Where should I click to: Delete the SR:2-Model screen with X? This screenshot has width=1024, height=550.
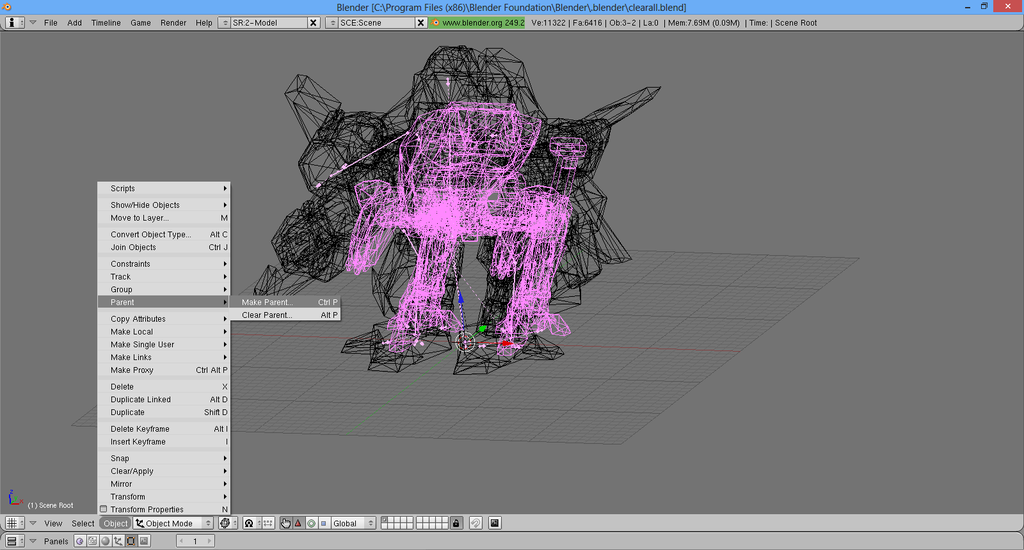coord(313,22)
